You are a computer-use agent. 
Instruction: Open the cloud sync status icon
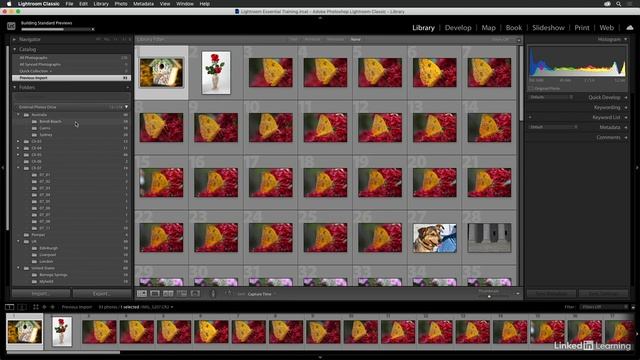tap(629, 27)
